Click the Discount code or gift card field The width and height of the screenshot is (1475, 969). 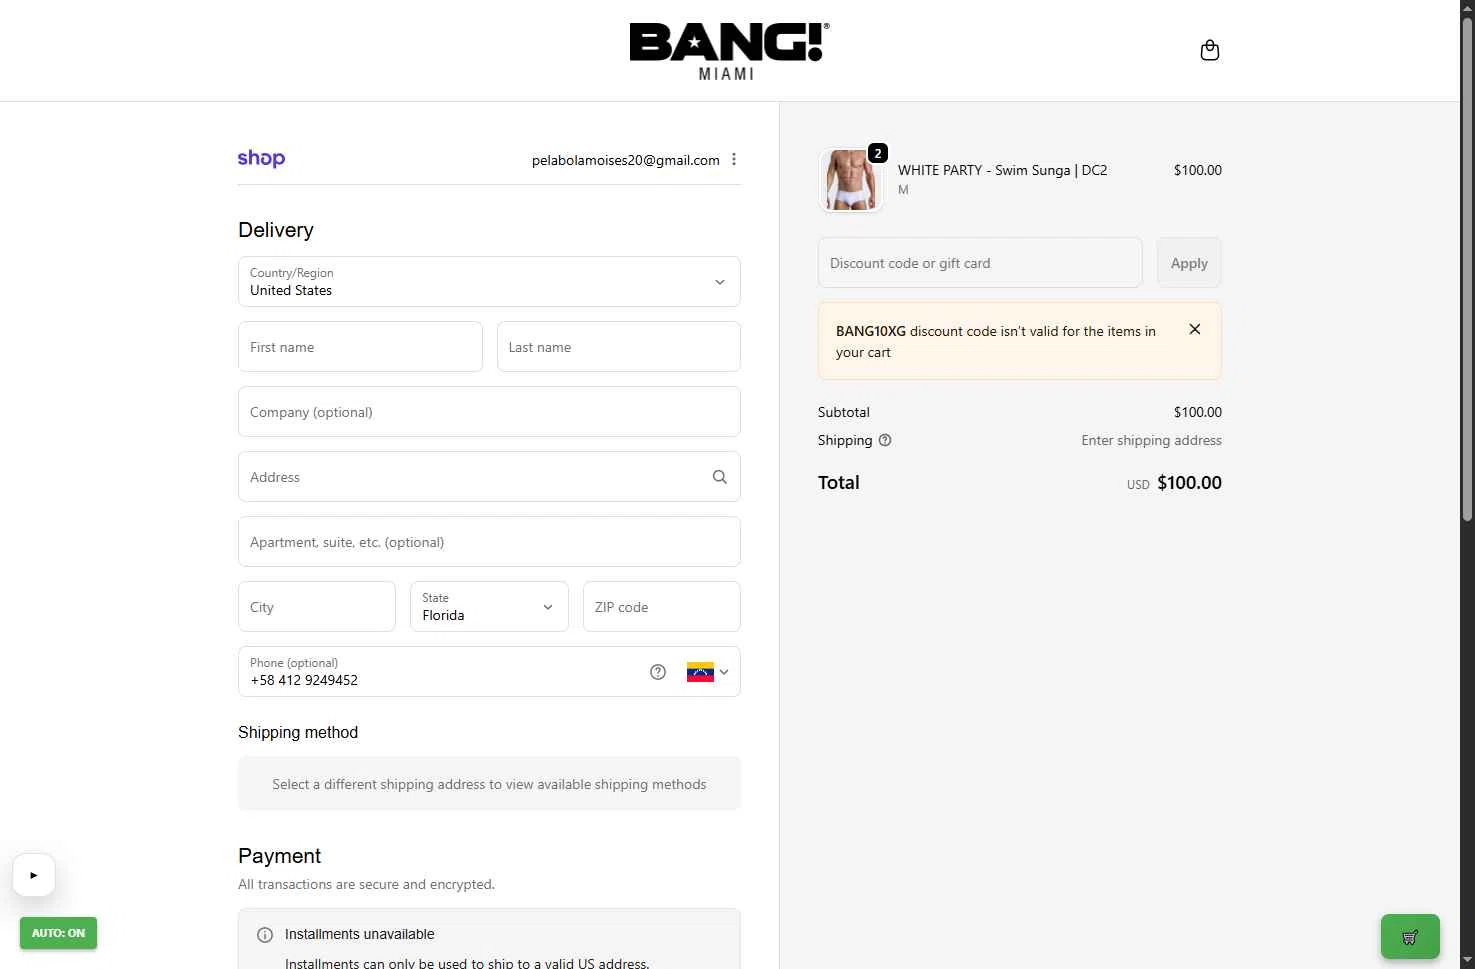pos(980,263)
